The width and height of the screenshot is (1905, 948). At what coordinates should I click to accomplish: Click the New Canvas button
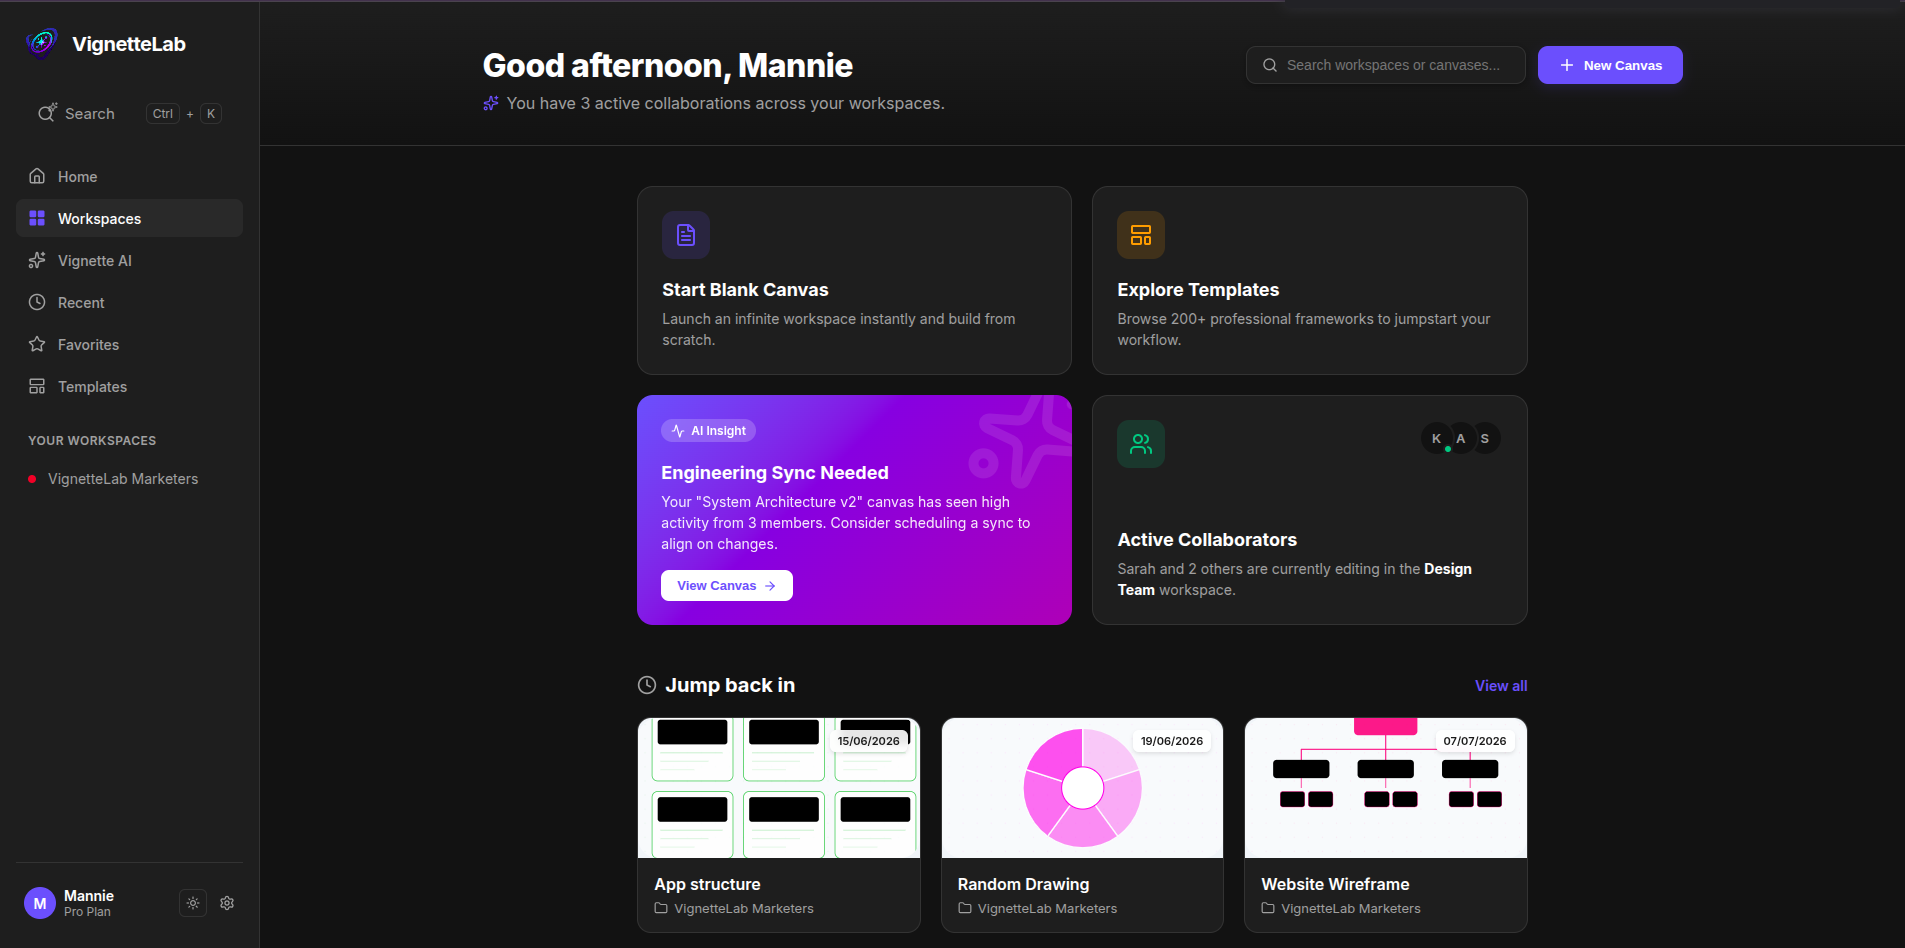click(x=1610, y=65)
